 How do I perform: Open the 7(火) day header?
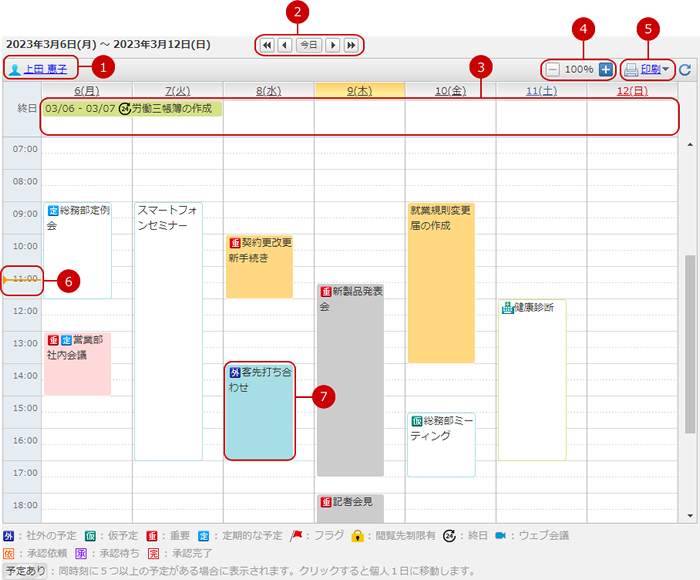pyautogui.click(x=178, y=91)
